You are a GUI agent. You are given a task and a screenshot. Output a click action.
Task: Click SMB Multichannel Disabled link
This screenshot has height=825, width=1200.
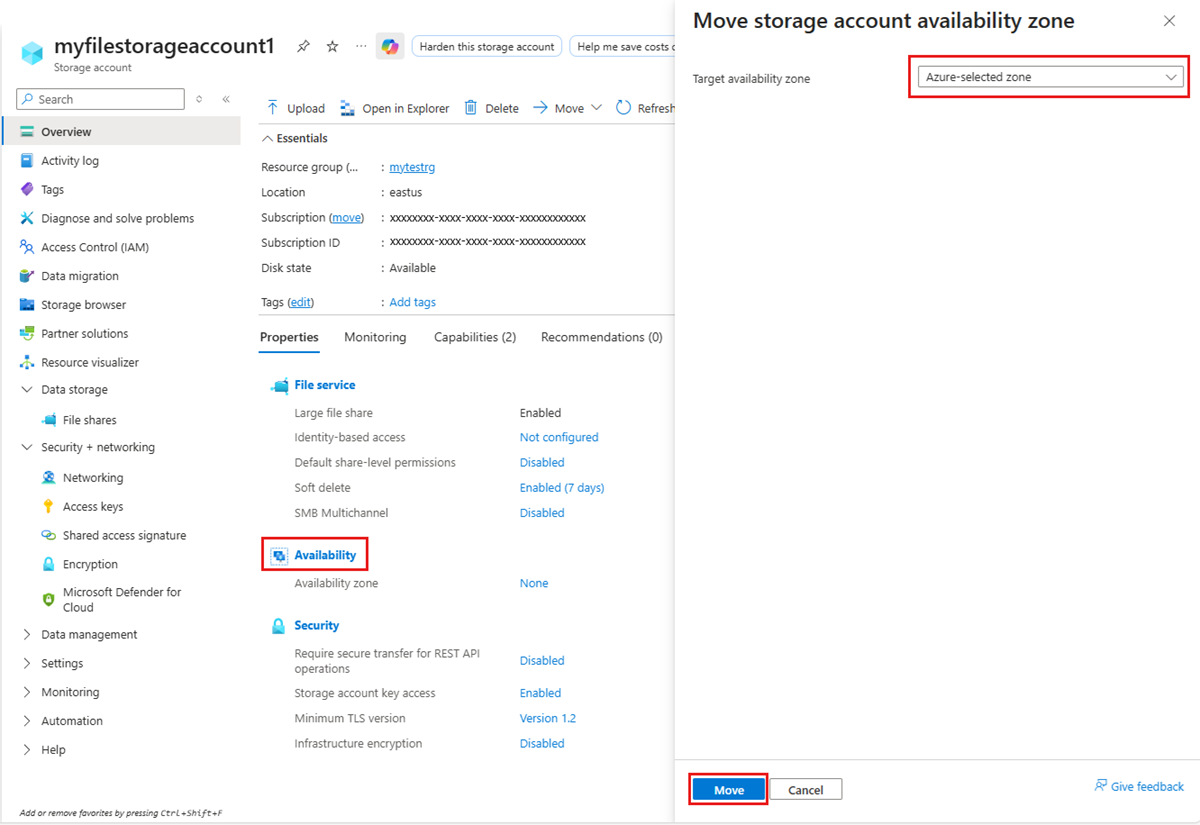(x=542, y=513)
